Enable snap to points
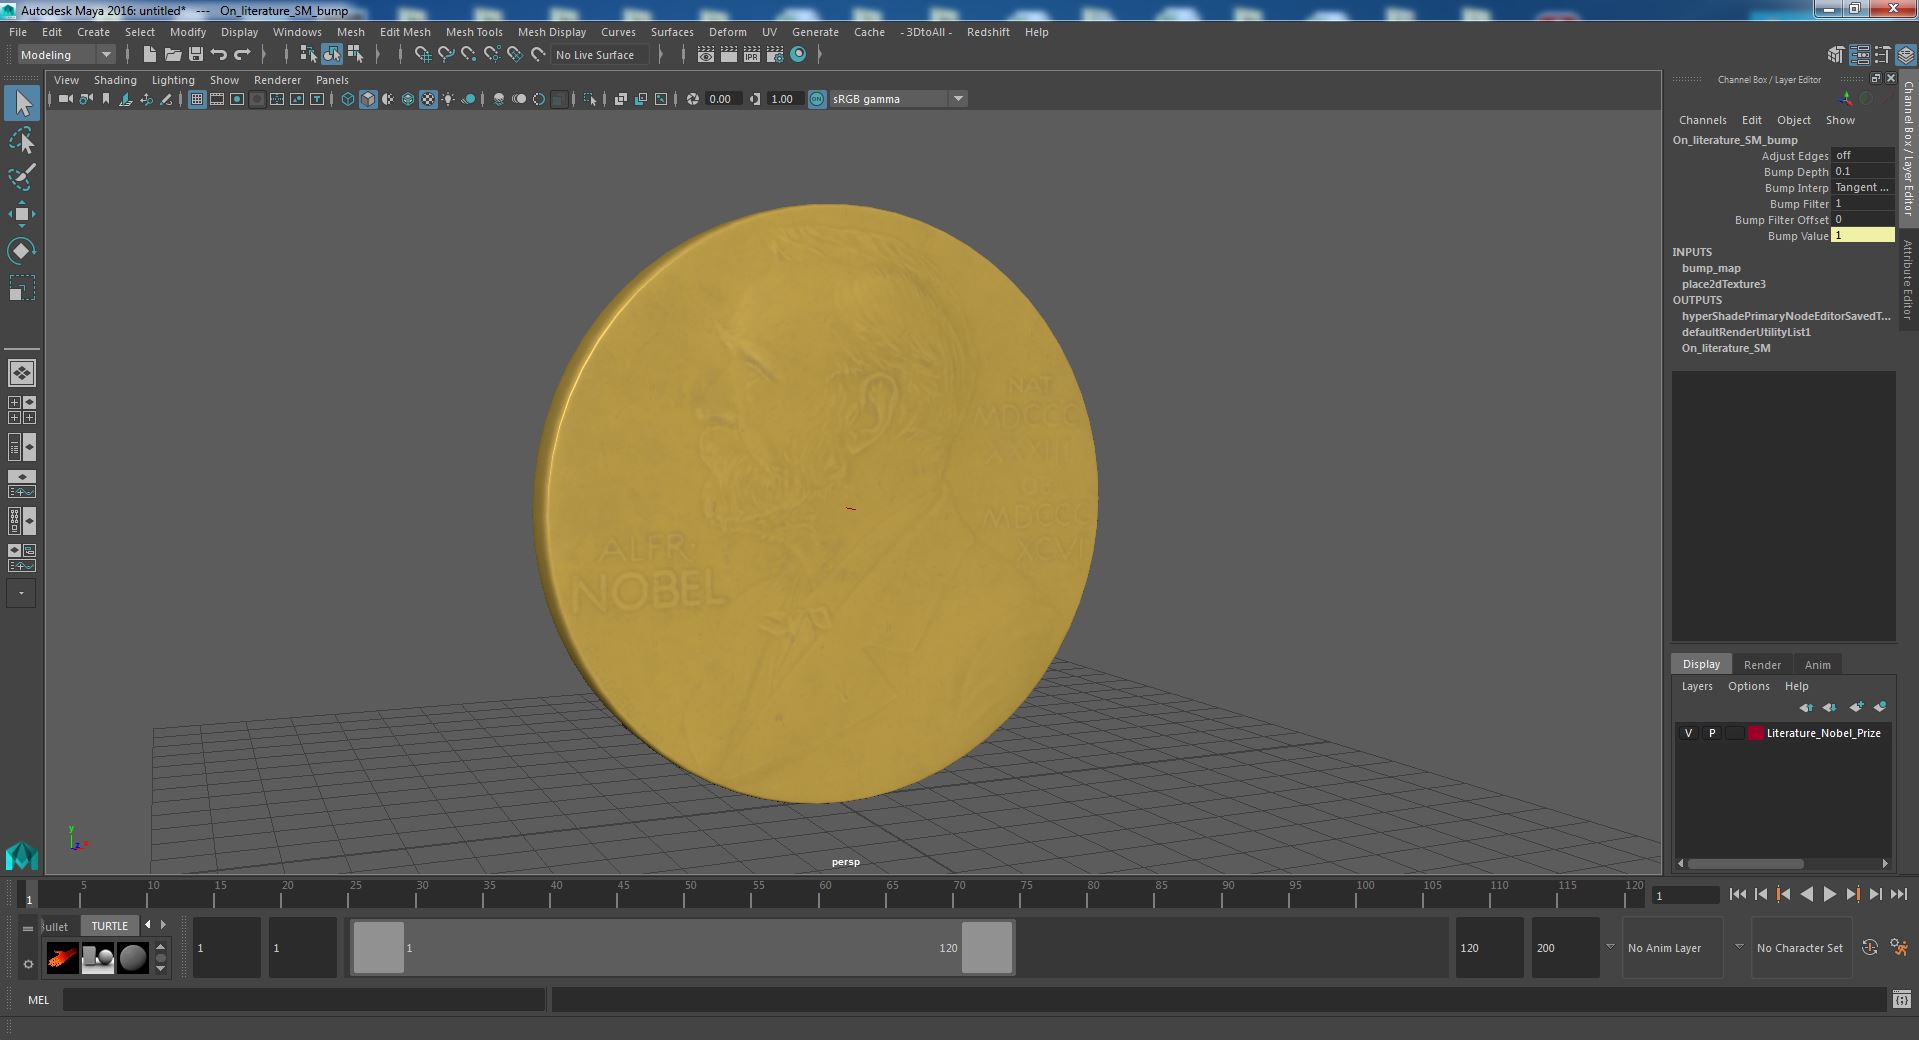The image size is (1919, 1040). point(469,55)
